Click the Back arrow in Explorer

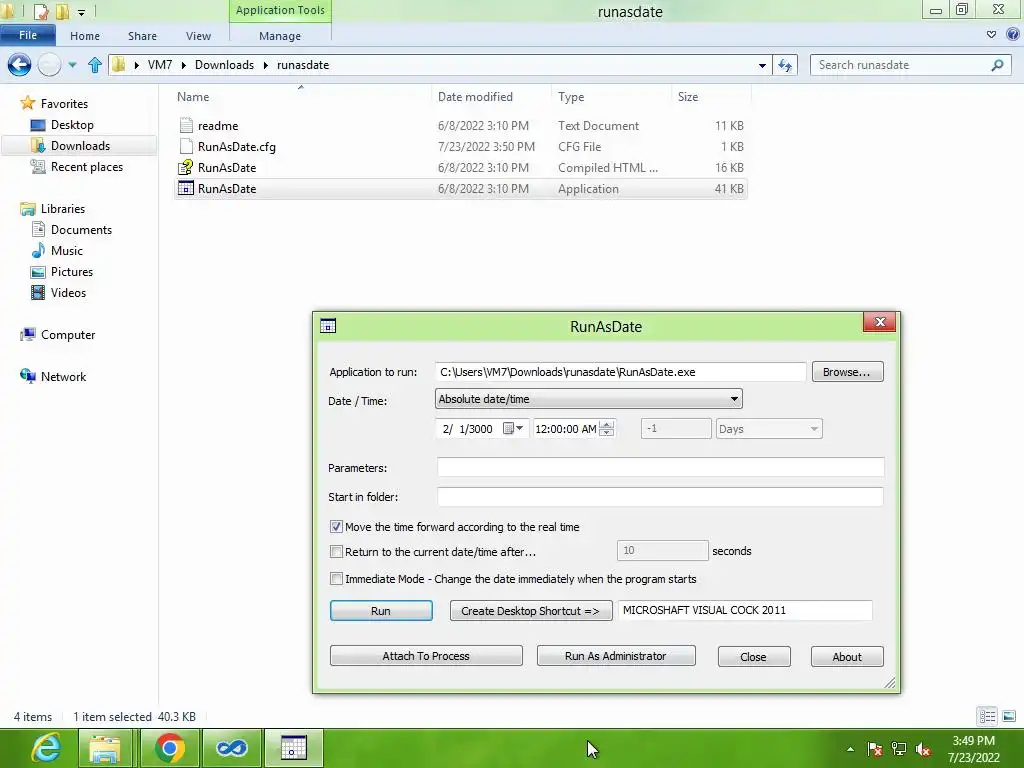(x=20, y=65)
